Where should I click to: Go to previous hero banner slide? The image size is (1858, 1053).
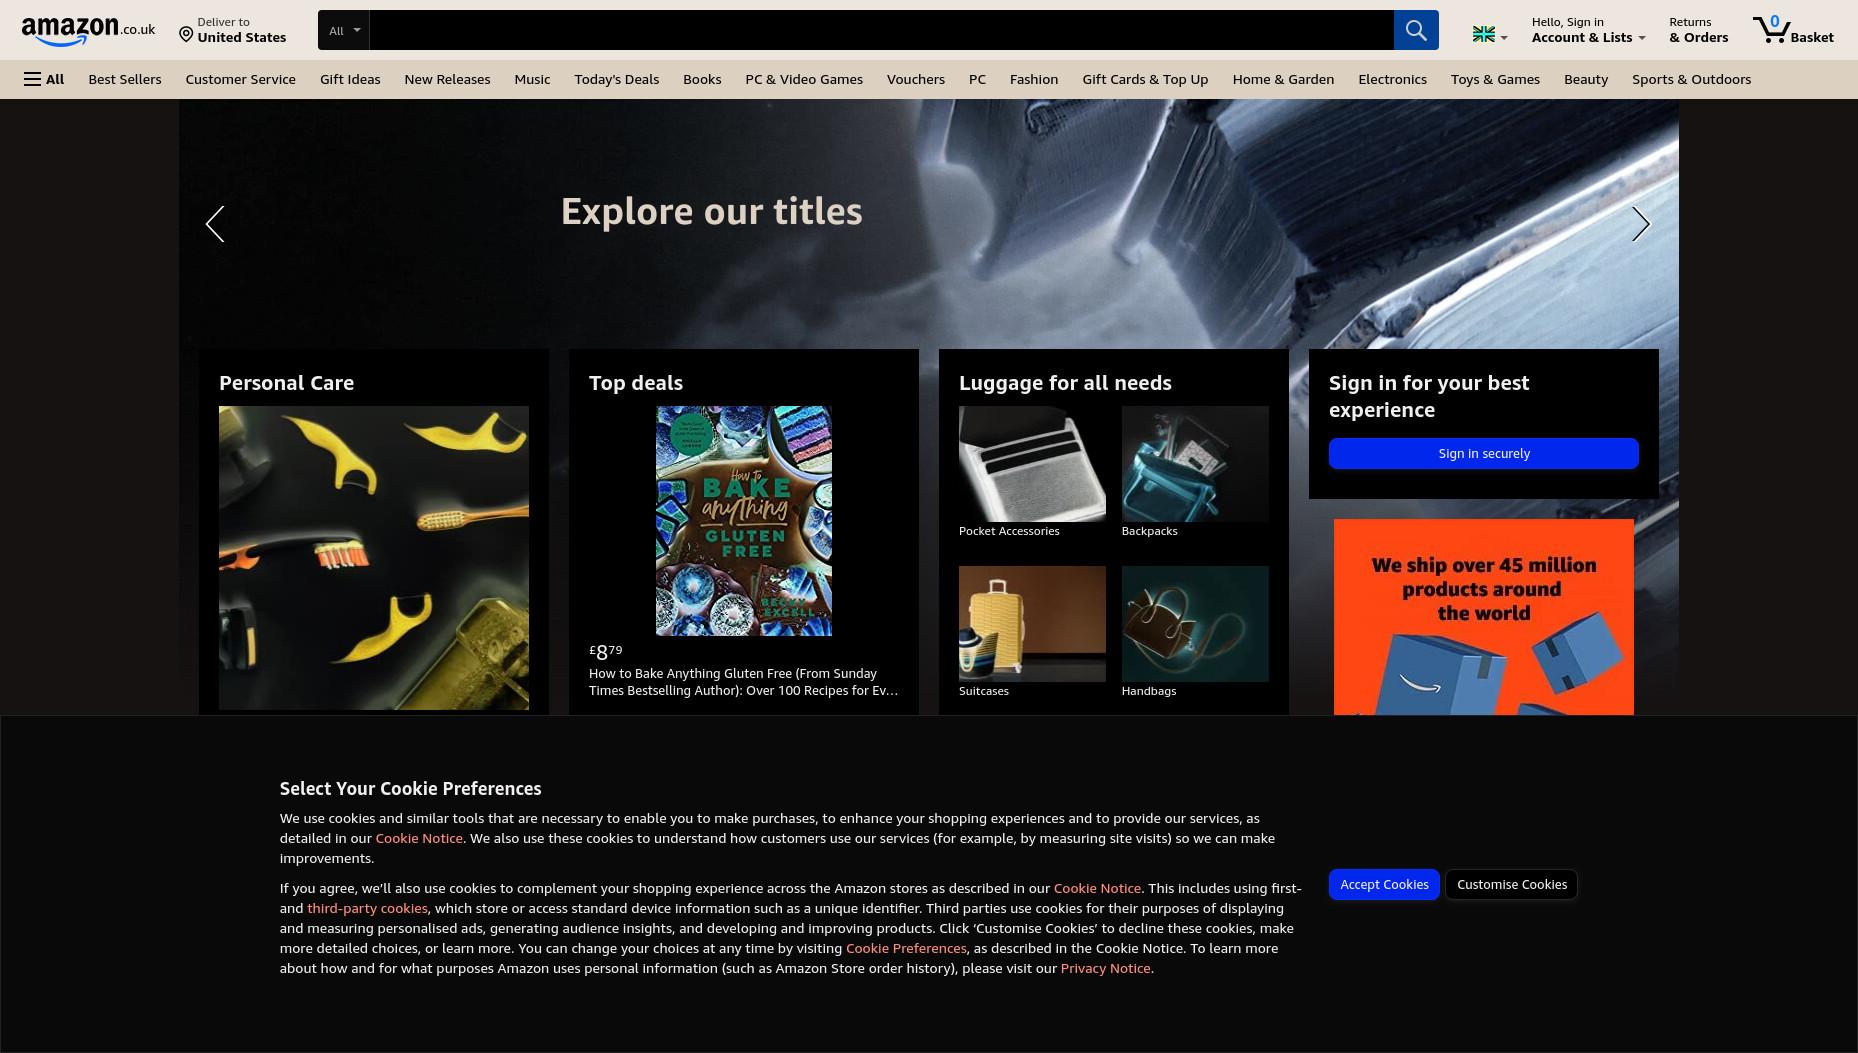pos(215,224)
